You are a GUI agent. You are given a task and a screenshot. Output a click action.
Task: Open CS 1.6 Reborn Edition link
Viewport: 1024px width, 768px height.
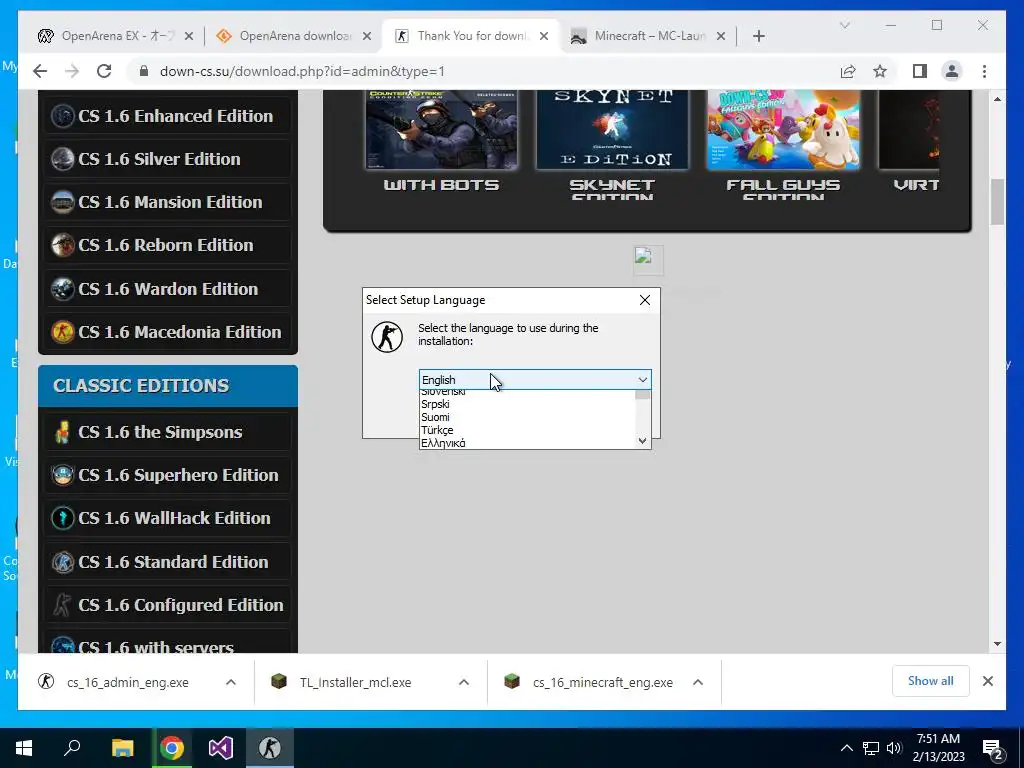(x=165, y=246)
